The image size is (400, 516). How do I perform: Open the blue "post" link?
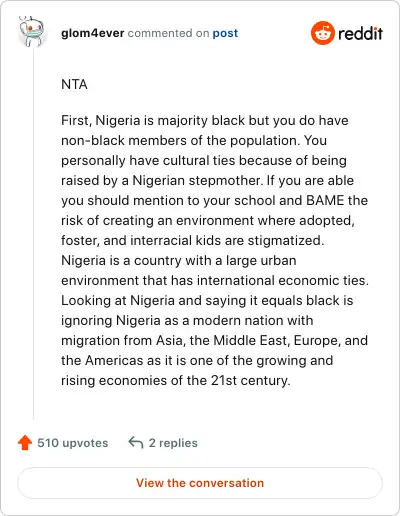coord(225,33)
